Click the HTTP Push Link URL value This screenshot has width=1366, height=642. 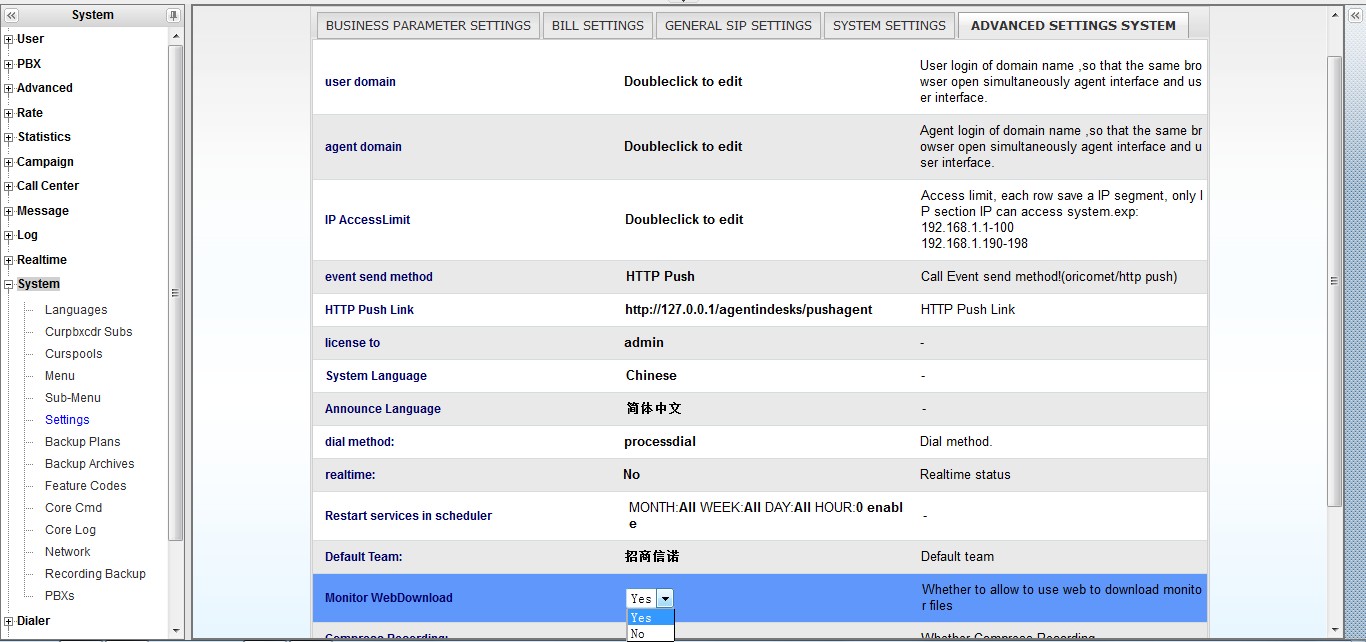748,310
